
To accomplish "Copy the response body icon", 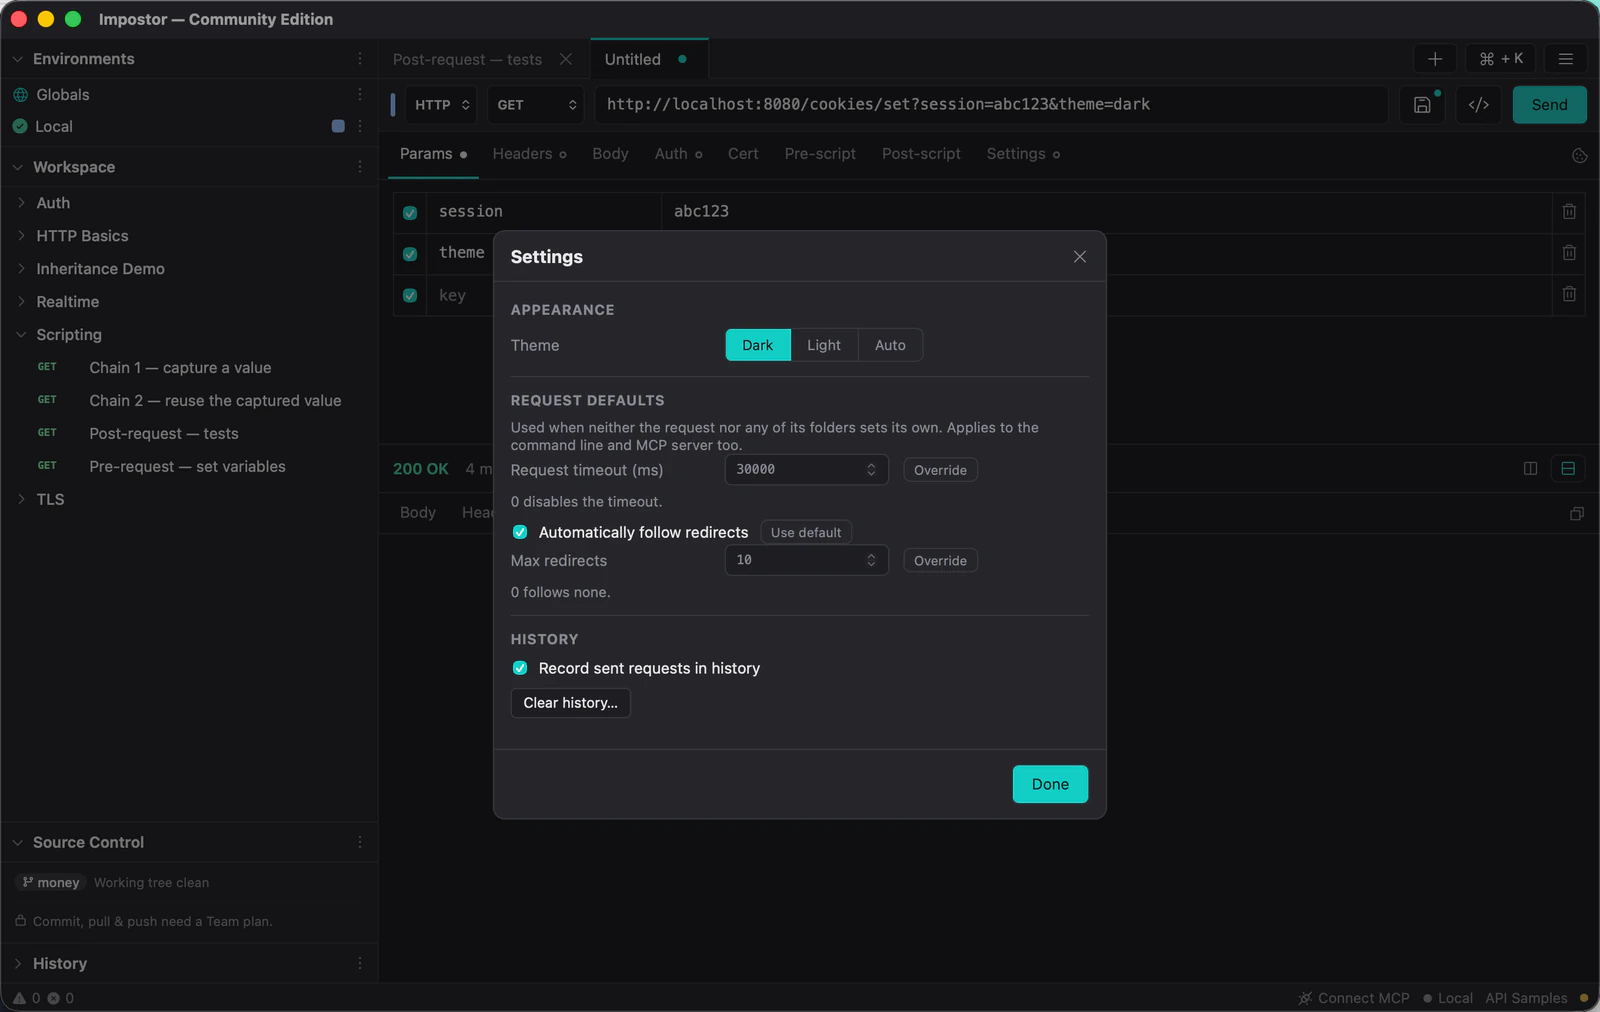I will click(x=1577, y=513).
